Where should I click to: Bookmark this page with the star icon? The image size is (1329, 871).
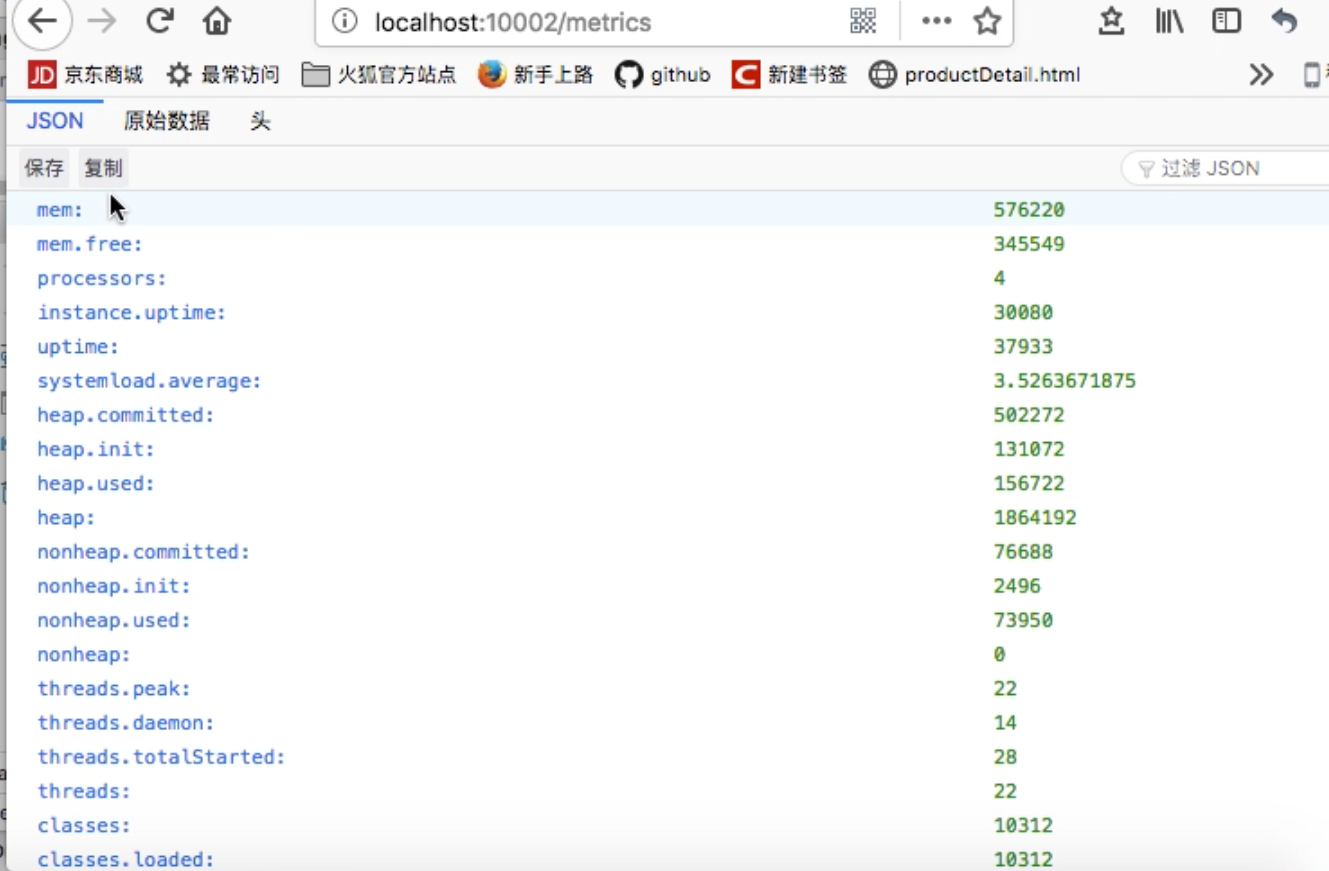tap(988, 21)
